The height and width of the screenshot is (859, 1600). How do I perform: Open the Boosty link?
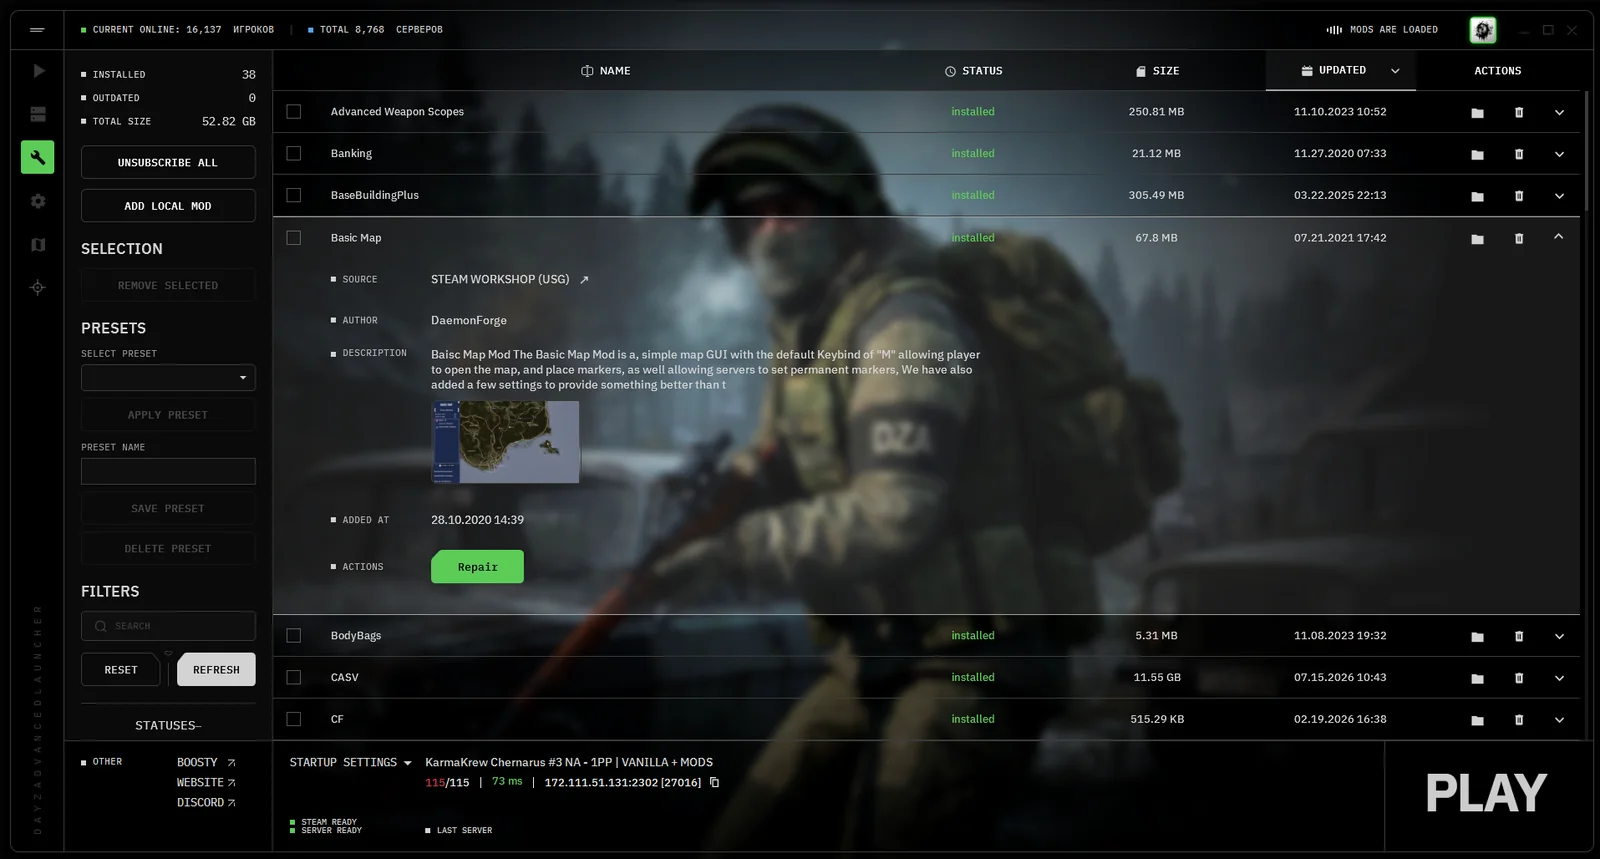(206, 763)
